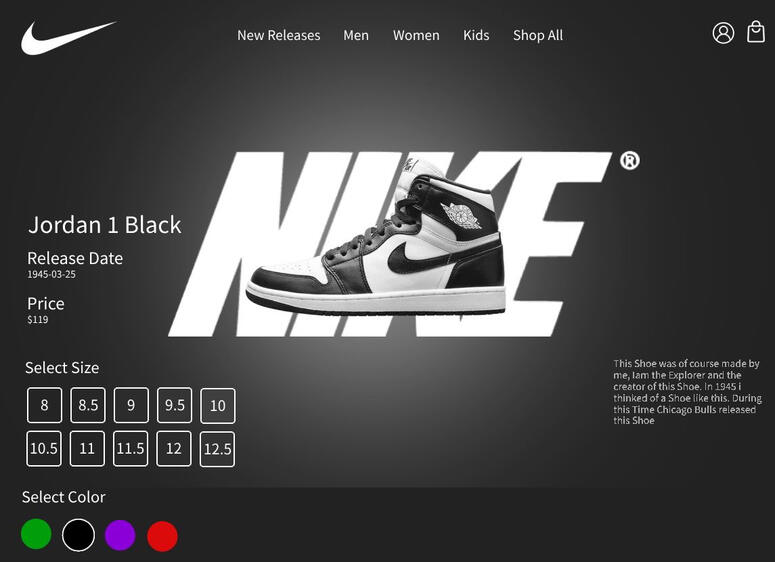775x562 pixels.
Task: Select size 10 button
Action: click(218, 405)
